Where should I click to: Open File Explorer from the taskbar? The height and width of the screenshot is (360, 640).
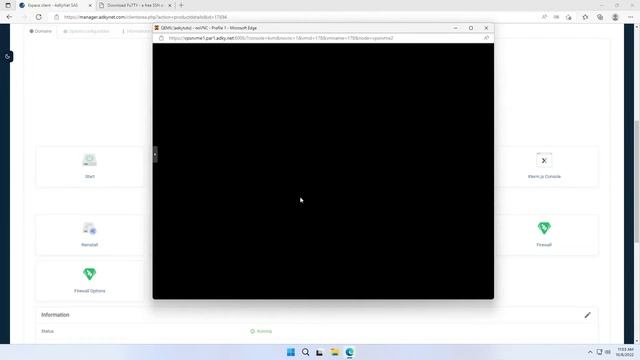pyautogui.click(x=335, y=352)
